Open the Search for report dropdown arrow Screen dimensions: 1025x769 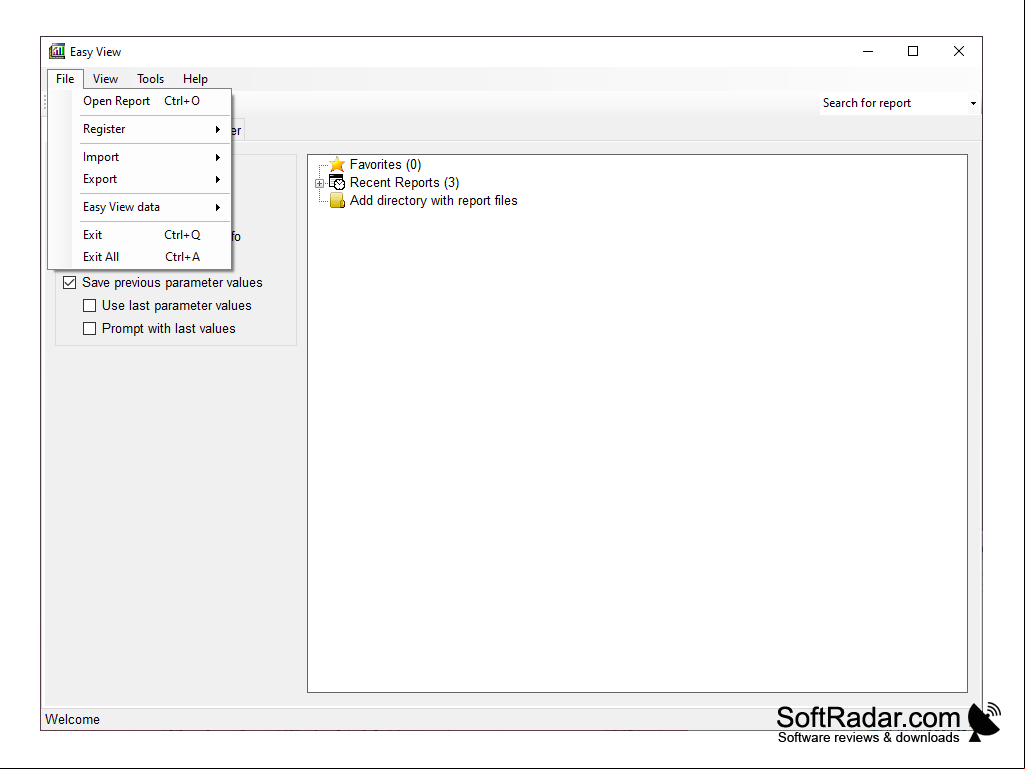click(973, 103)
